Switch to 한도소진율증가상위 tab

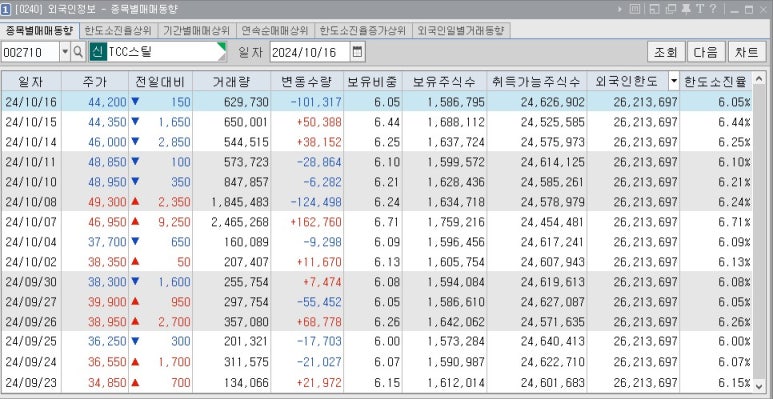pyautogui.click(x=363, y=31)
